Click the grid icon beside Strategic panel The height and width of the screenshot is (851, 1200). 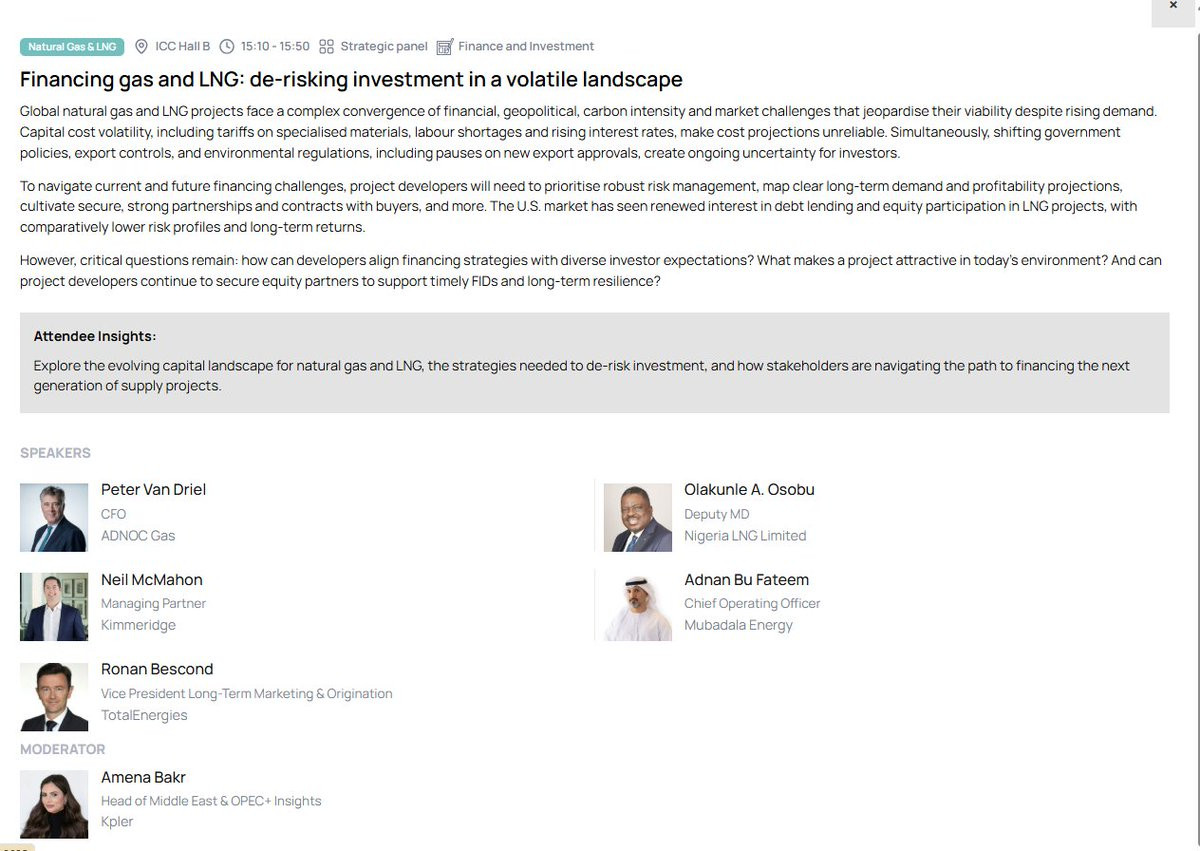point(326,47)
